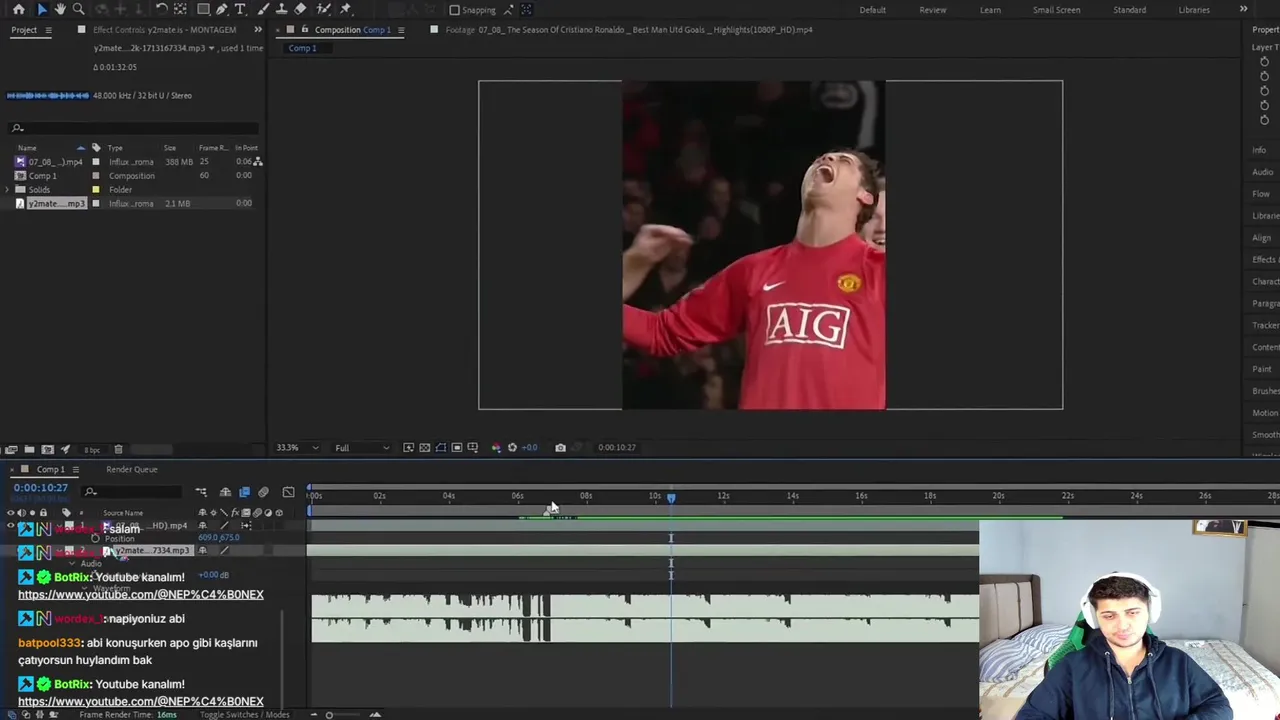Select the Pen tool
The width and height of the screenshot is (1280, 720).
[x=222, y=9]
